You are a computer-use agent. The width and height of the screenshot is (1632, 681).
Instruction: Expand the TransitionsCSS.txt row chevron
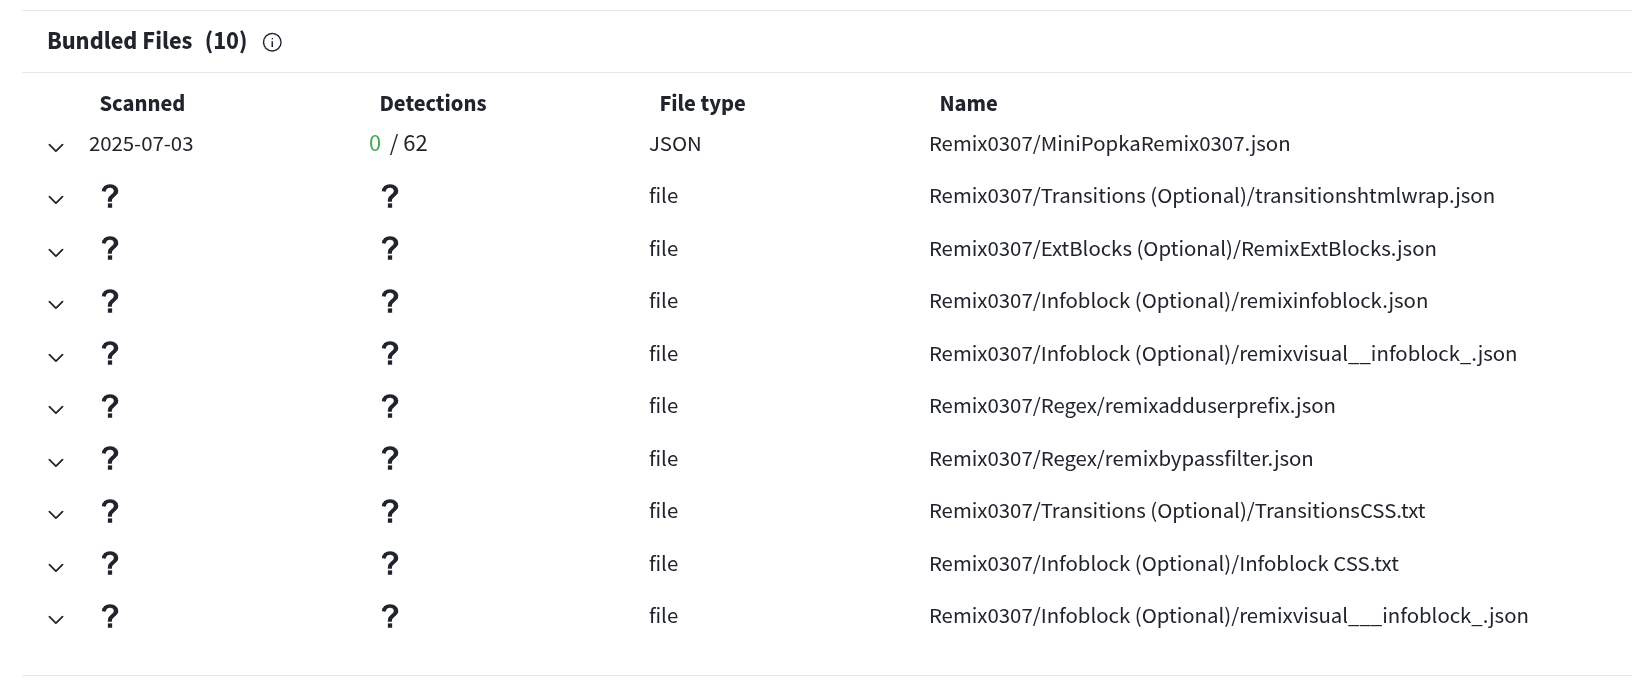click(56, 515)
